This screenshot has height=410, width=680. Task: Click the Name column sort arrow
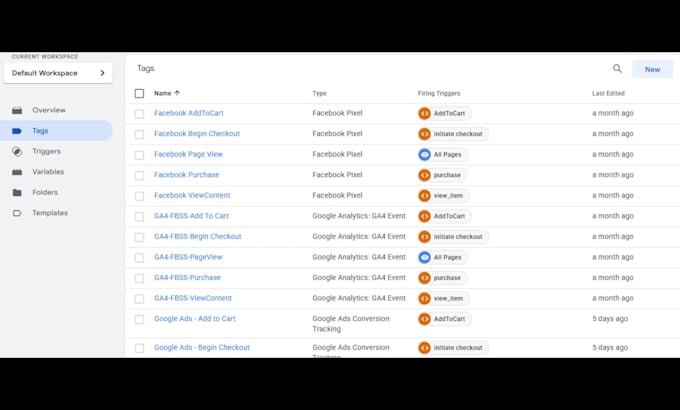coord(177,93)
